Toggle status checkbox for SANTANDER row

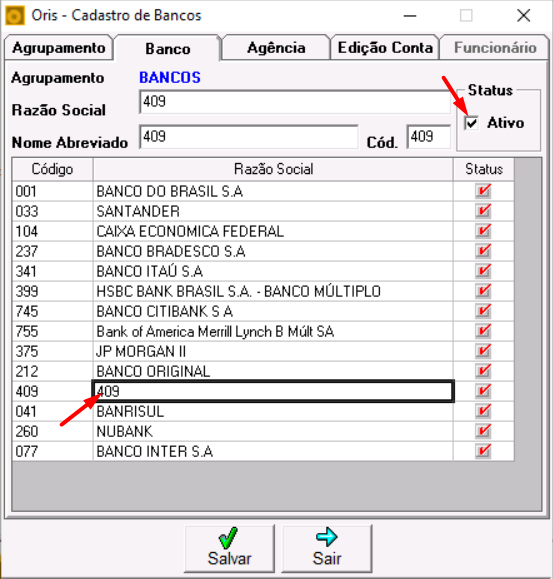(x=483, y=211)
